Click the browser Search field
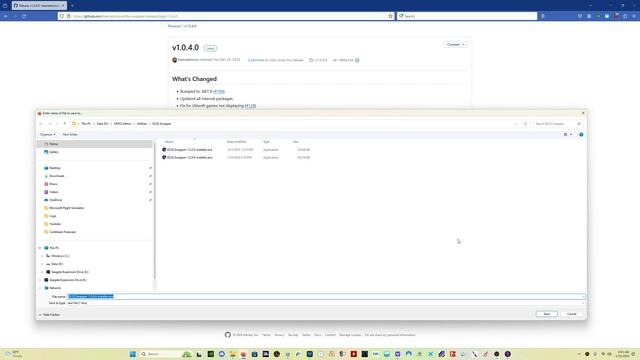Screen dimensions: 640x360 (467, 16)
